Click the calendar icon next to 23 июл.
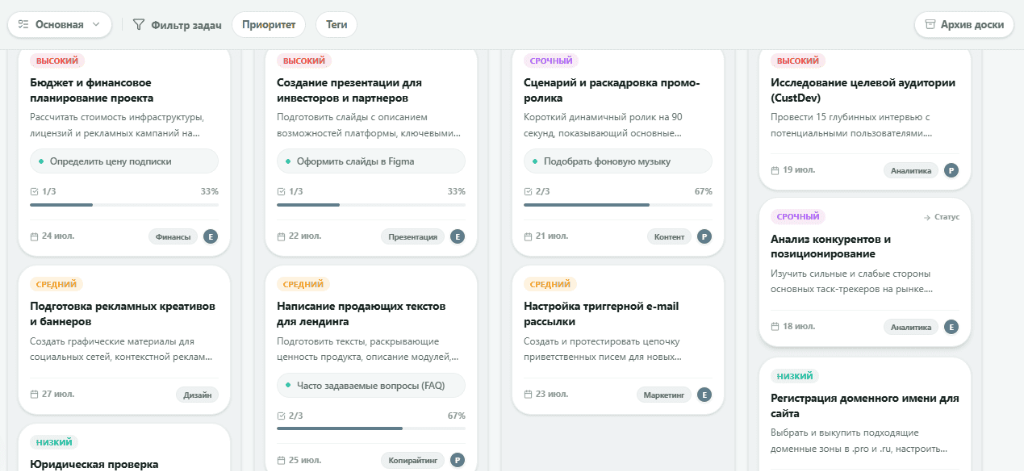 click(528, 394)
